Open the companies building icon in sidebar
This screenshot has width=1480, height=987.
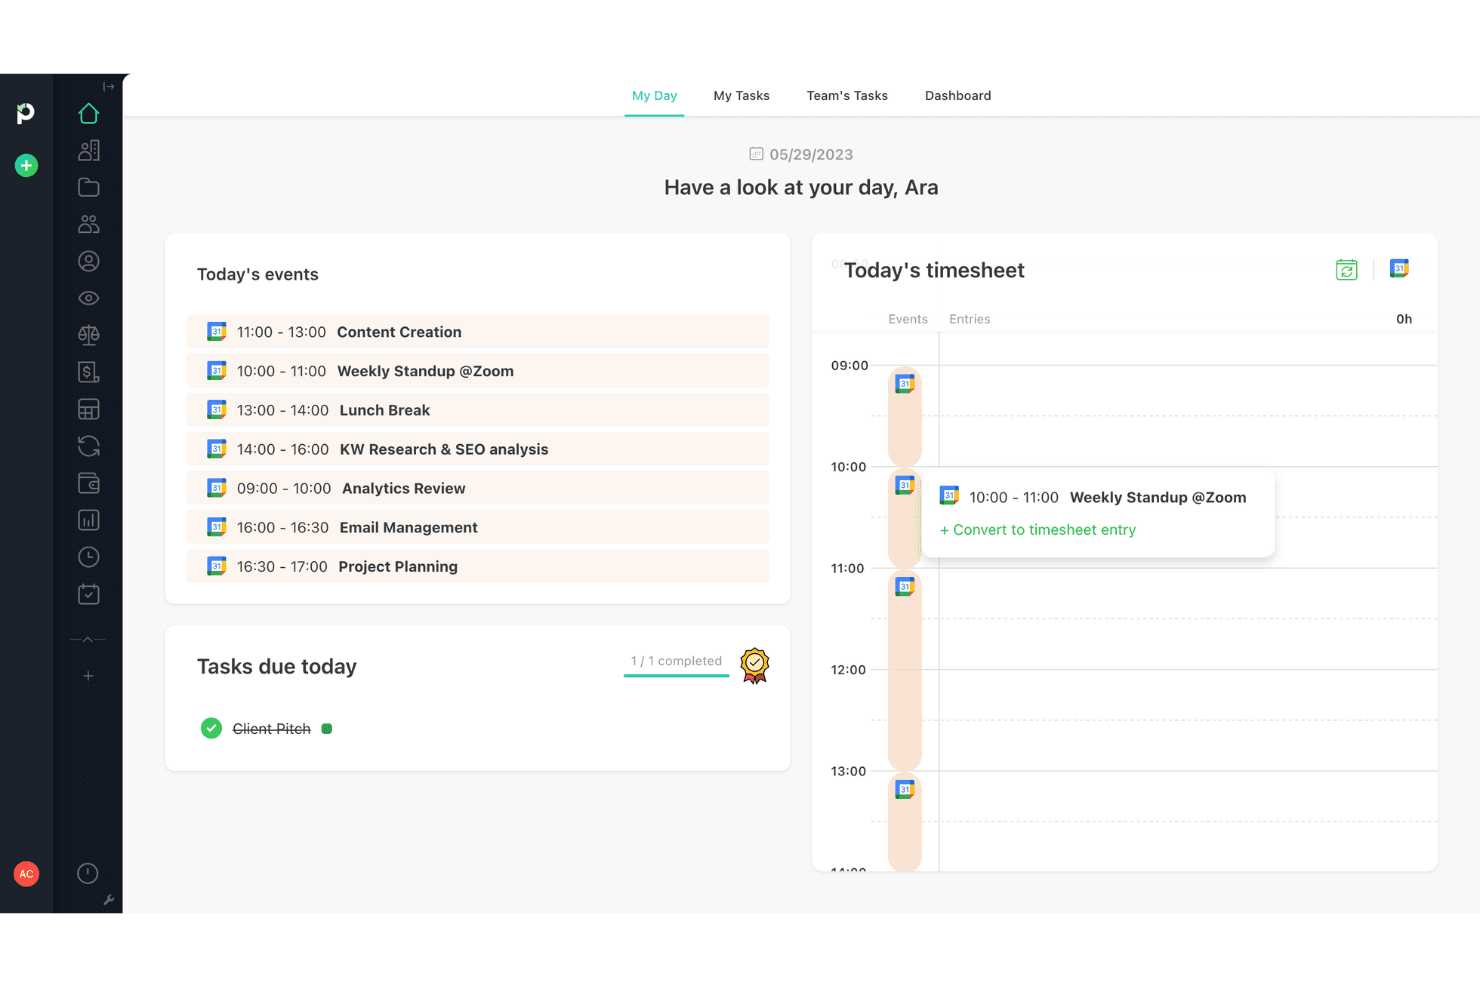coord(89,150)
